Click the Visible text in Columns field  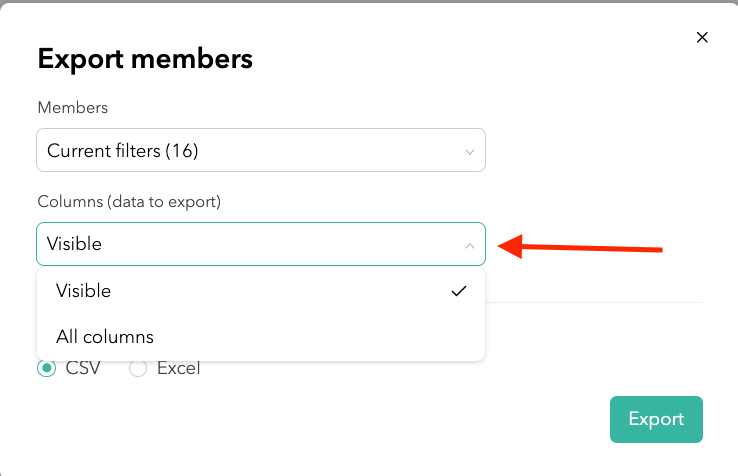click(74, 244)
